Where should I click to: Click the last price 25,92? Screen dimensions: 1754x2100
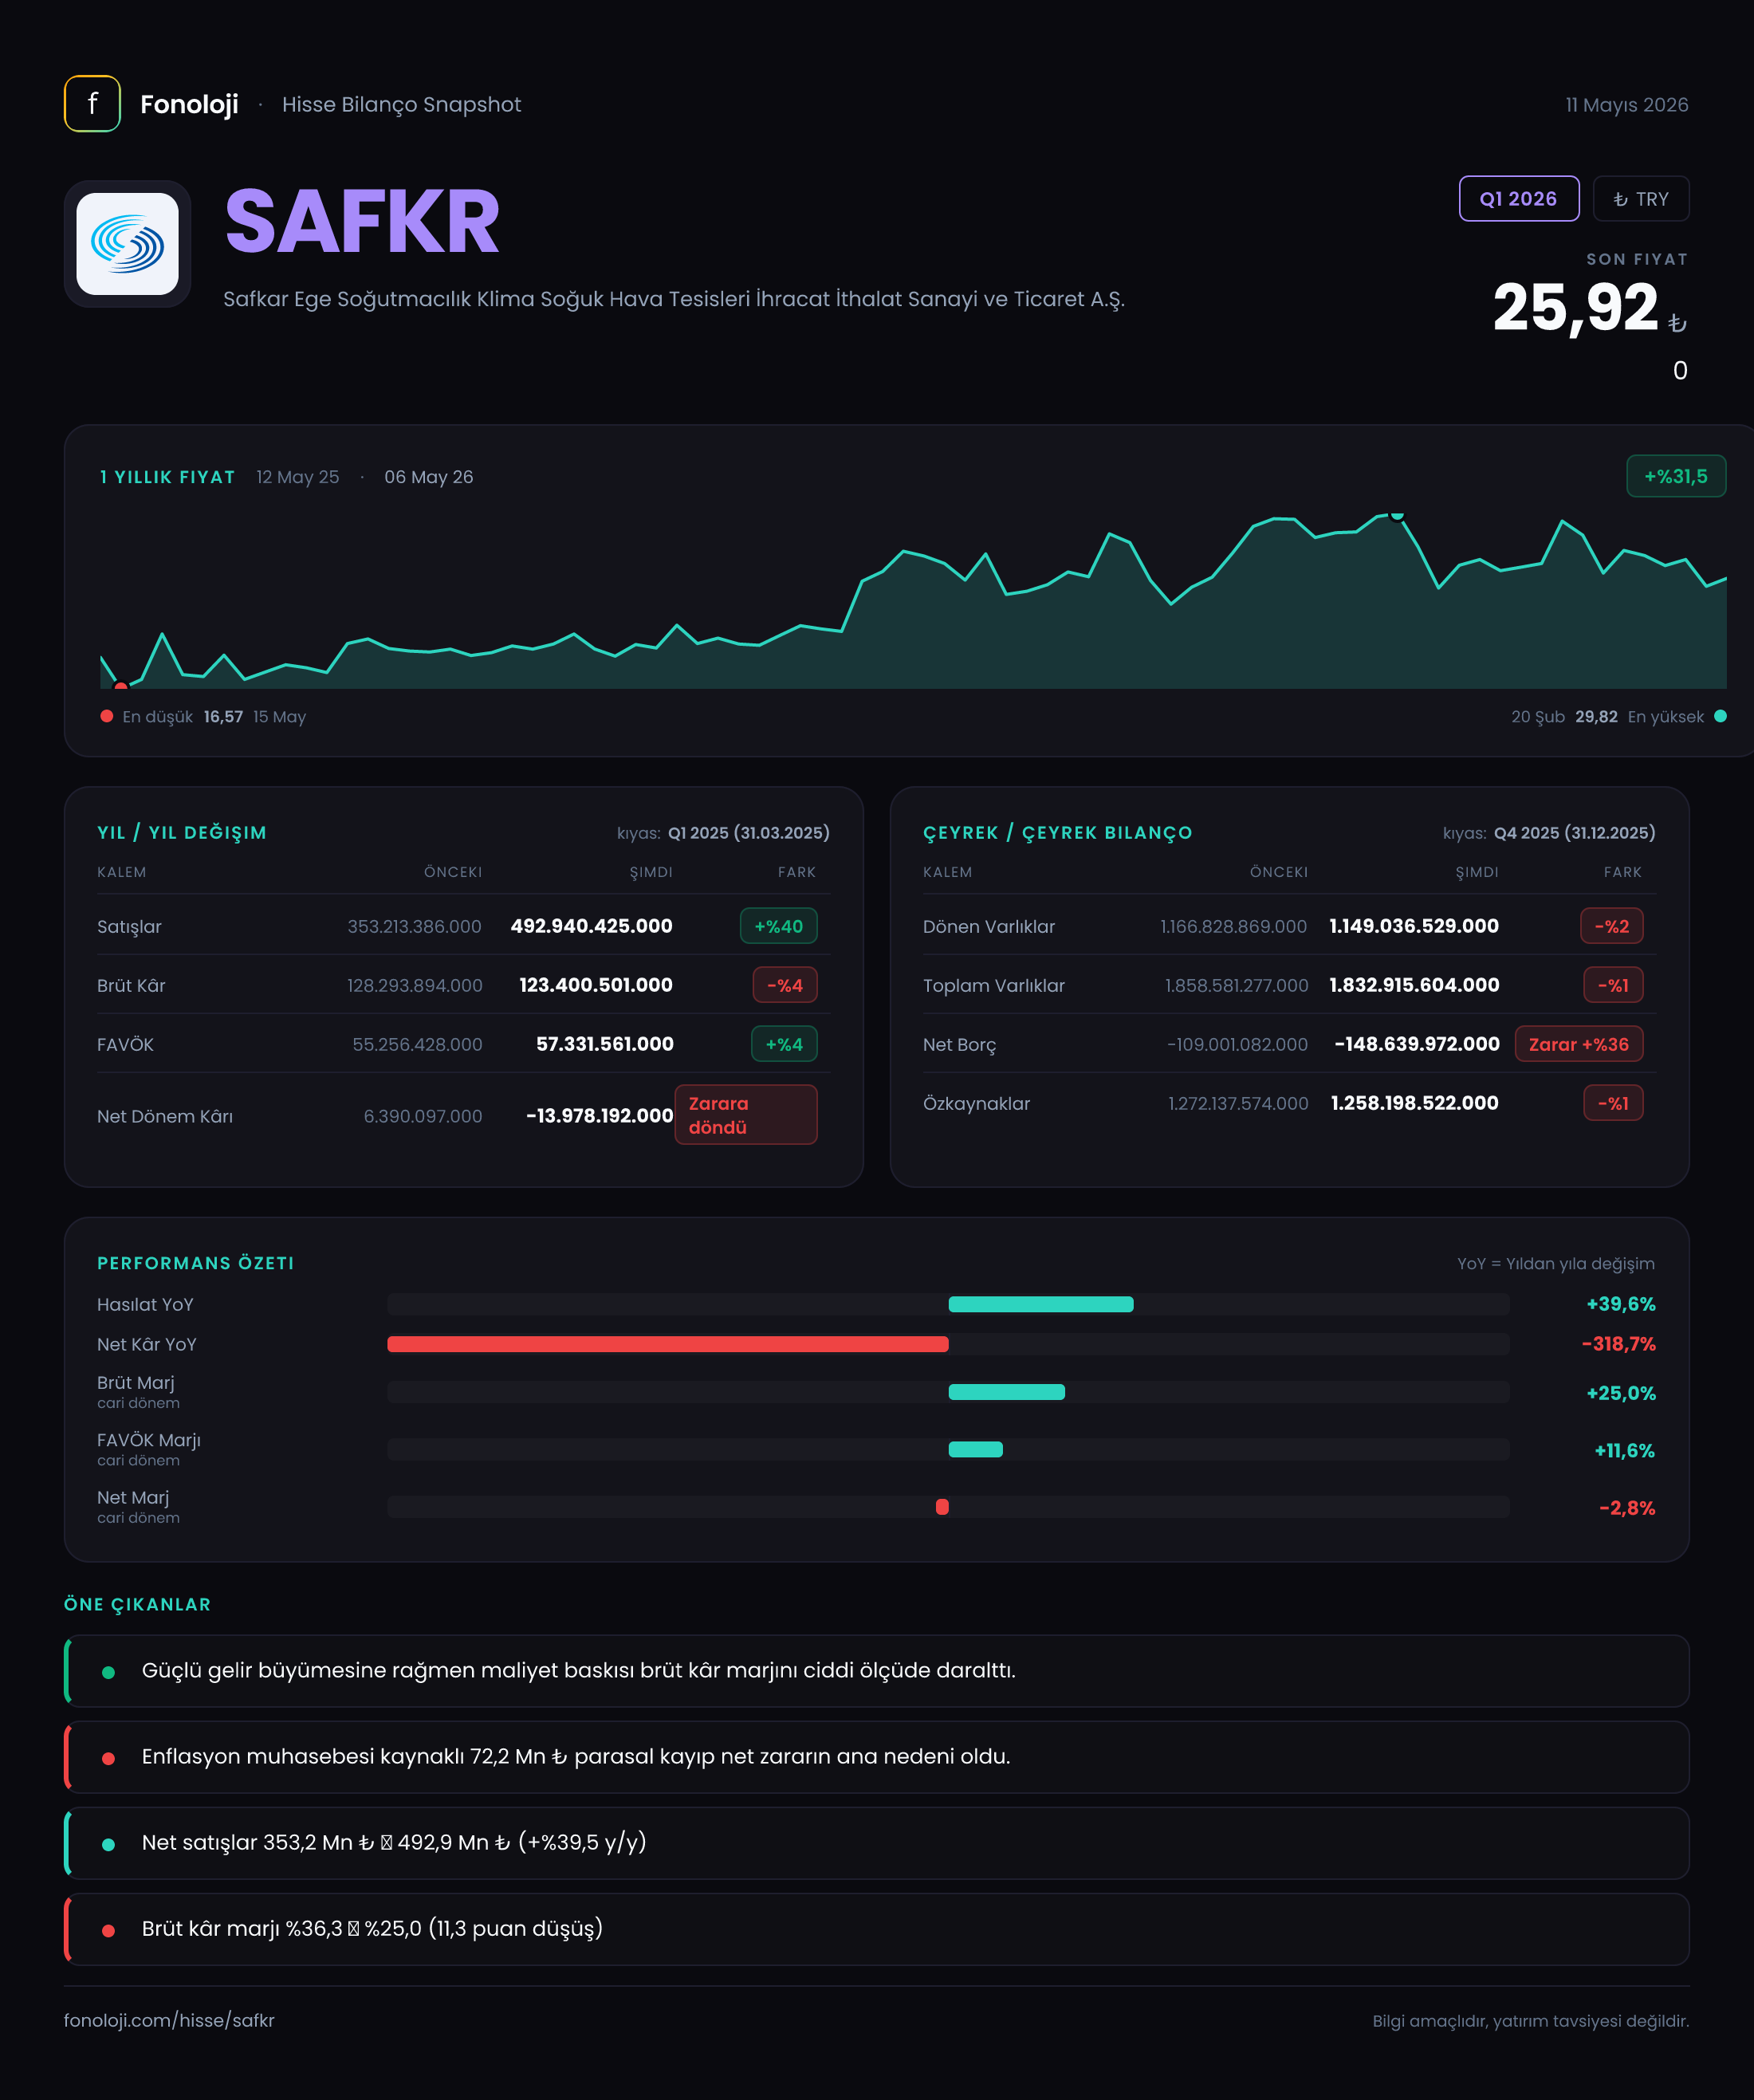pyautogui.click(x=1575, y=308)
